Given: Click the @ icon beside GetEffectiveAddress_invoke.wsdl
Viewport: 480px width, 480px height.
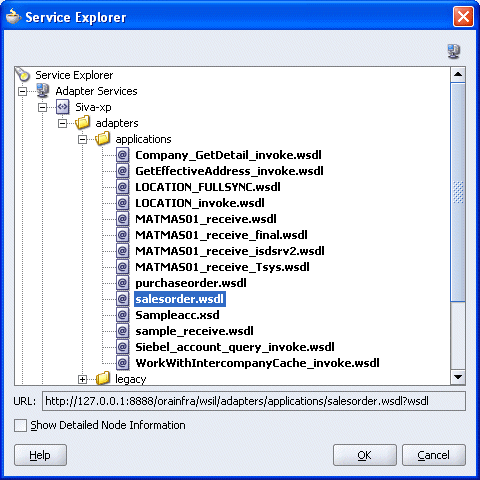Looking at the screenshot, I should click(x=122, y=171).
